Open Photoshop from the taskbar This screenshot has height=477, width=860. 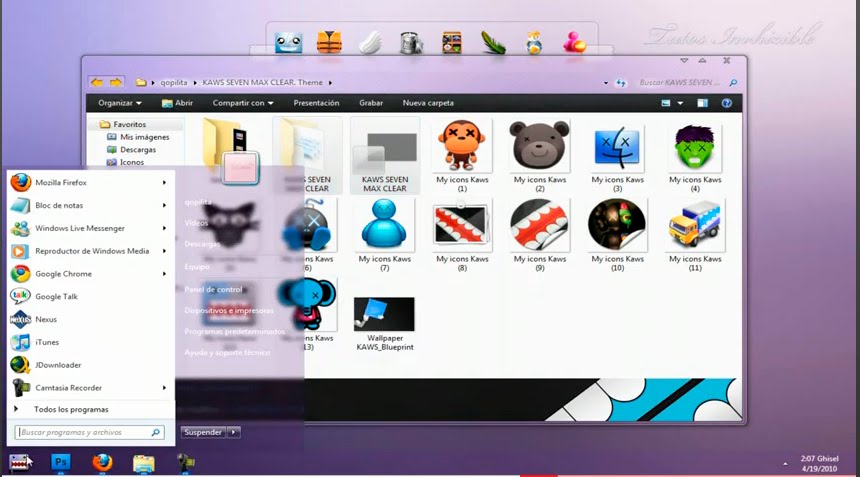(x=60, y=462)
